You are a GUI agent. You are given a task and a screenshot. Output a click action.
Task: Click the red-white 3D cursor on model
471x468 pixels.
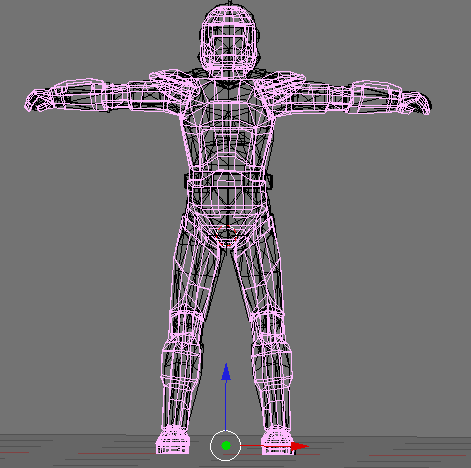226,236
